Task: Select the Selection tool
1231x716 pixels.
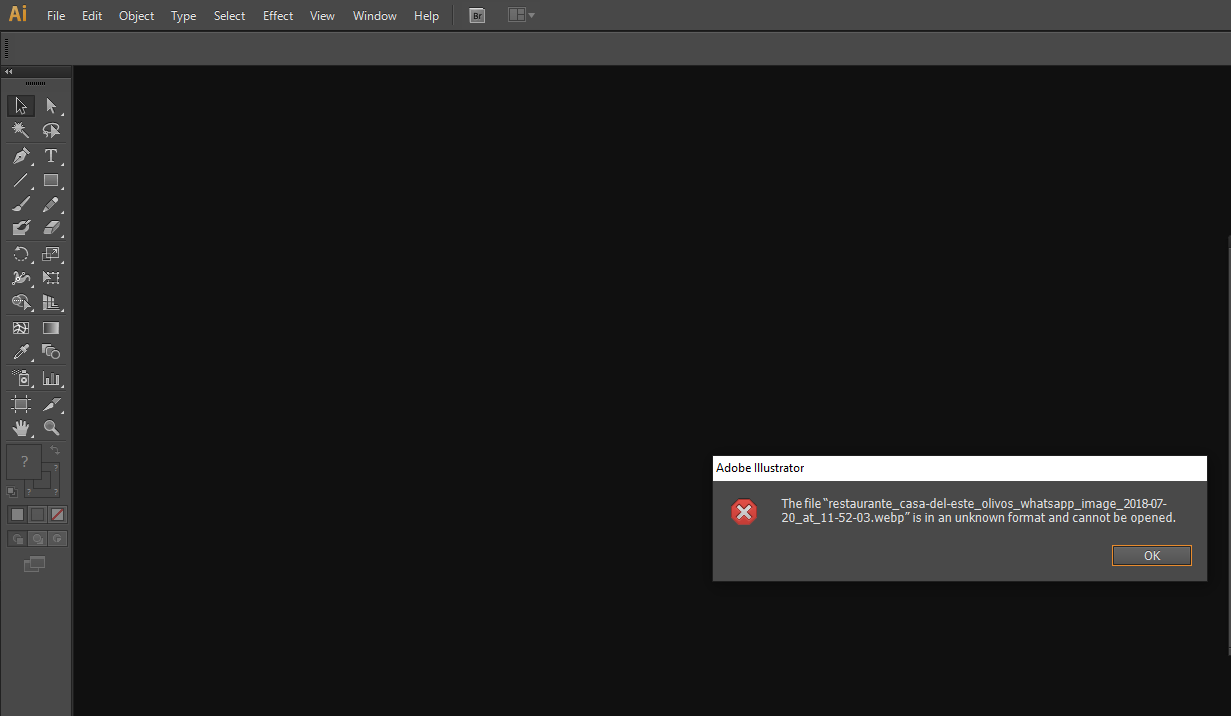Action: pyautogui.click(x=21, y=105)
